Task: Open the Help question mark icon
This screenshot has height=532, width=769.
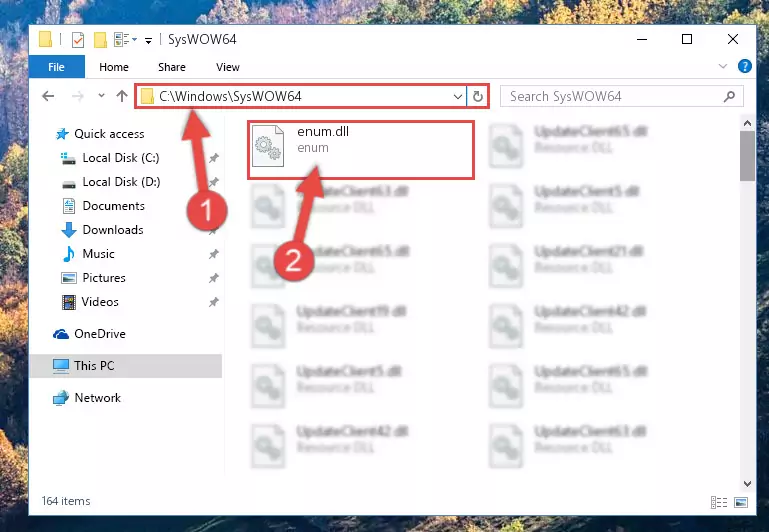Action: click(x=744, y=66)
